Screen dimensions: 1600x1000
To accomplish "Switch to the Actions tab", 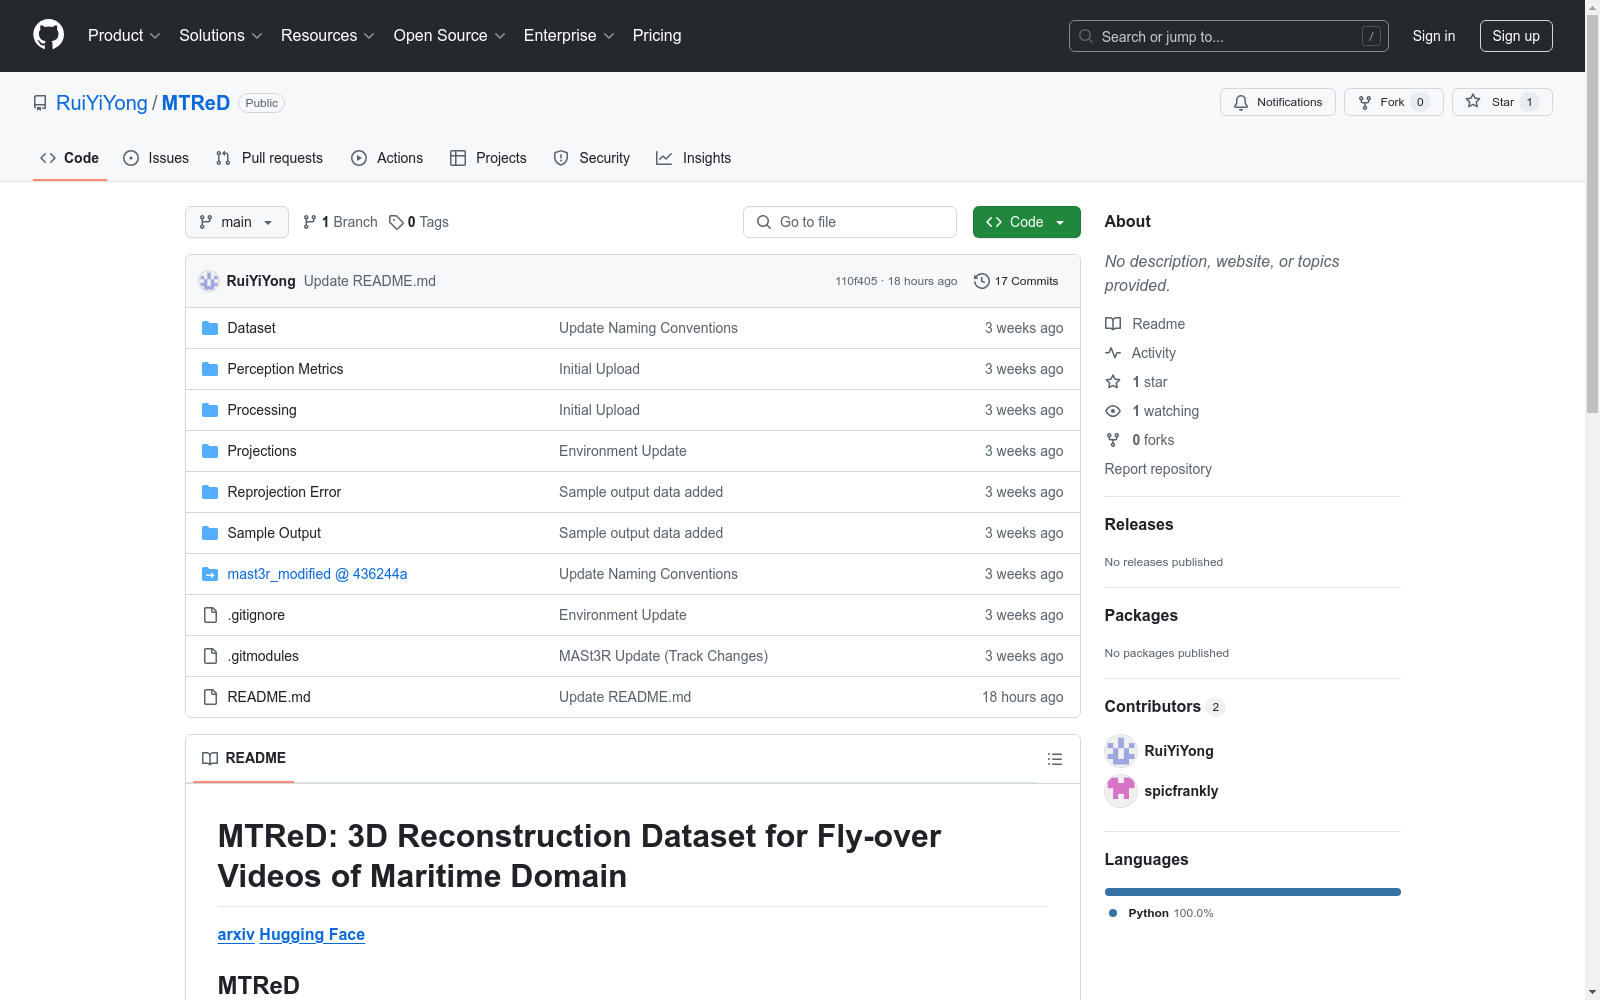I will 387,158.
